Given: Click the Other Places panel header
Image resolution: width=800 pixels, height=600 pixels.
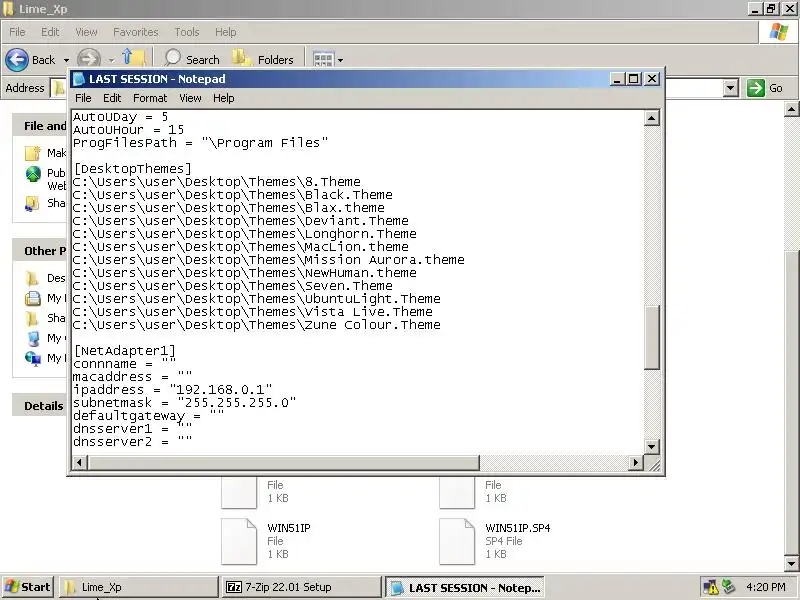Looking at the screenshot, I should tap(41, 251).
